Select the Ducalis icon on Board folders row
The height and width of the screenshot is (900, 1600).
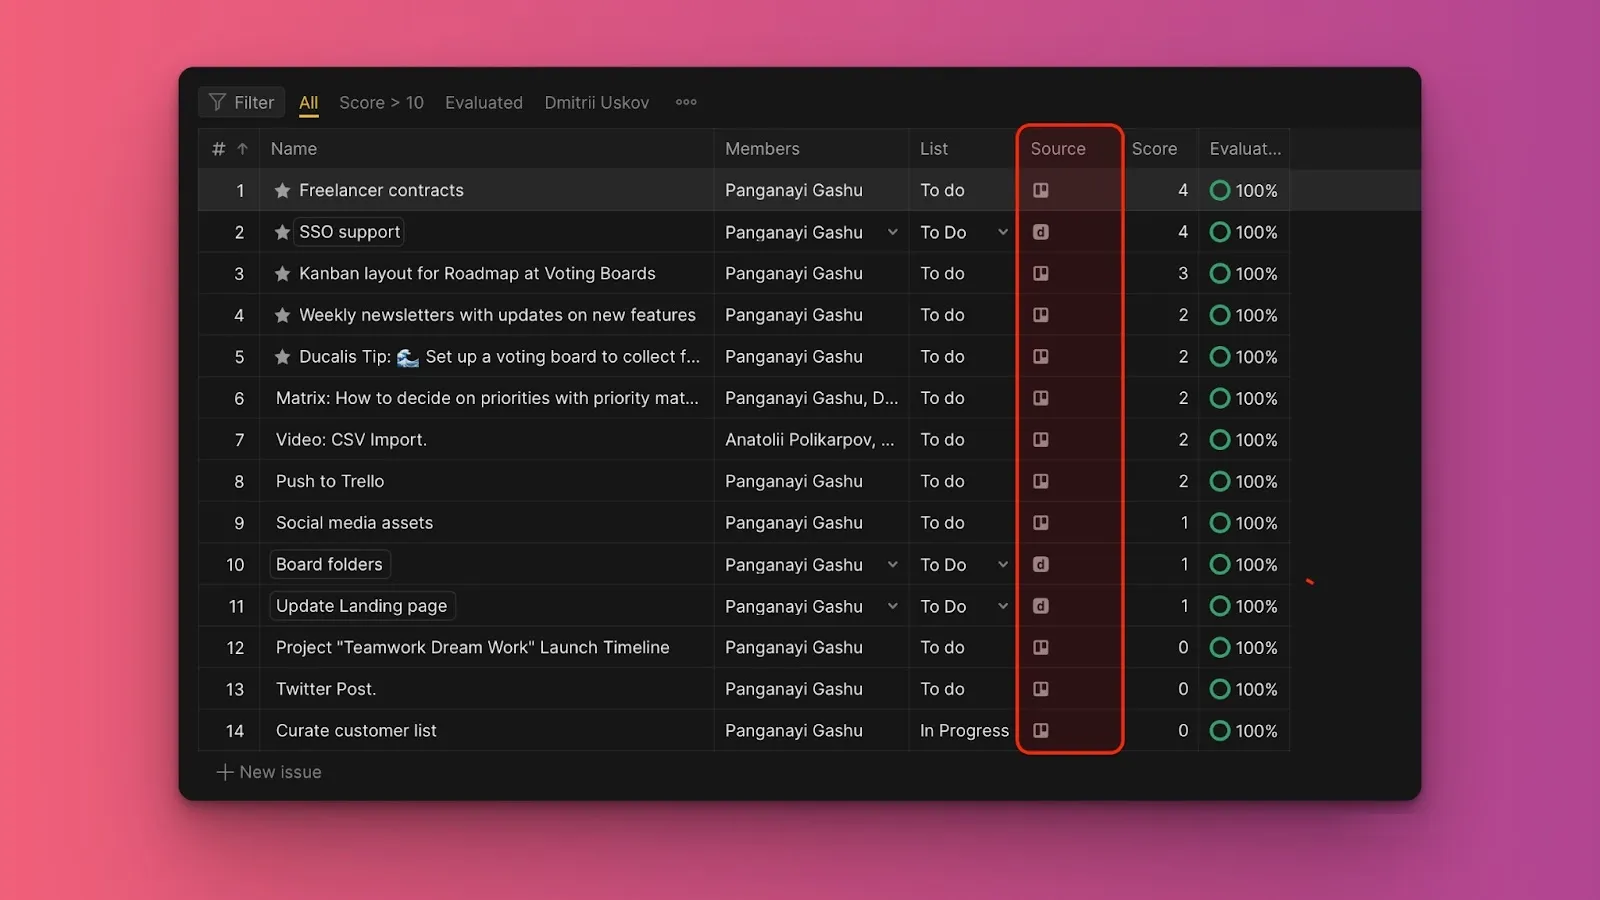click(x=1041, y=564)
